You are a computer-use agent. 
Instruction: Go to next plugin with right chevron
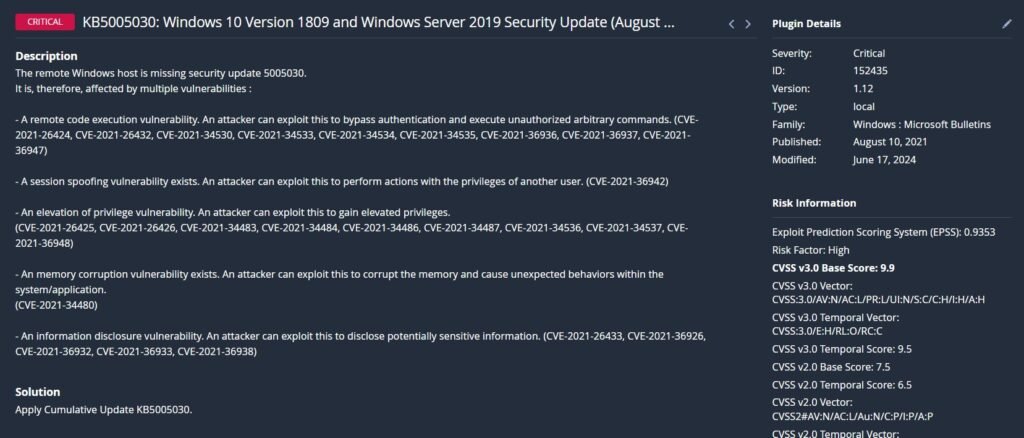tap(748, 23)
